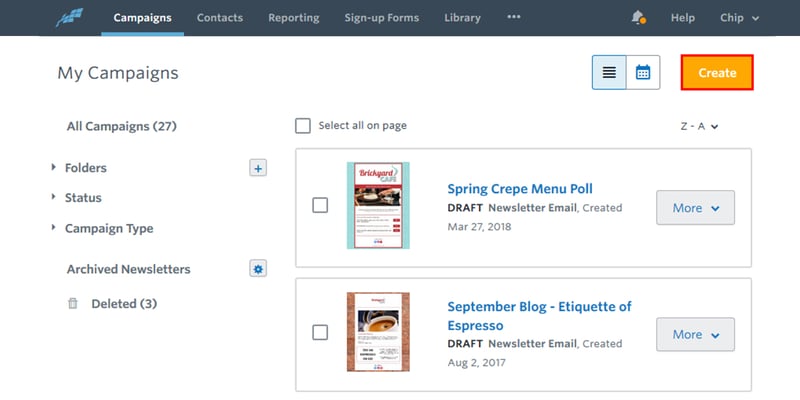The height and width of the screenshot is (400, 800).
Task: Open More dropdown for Spring Crepe Menu Poll
Action: [695, 208]
